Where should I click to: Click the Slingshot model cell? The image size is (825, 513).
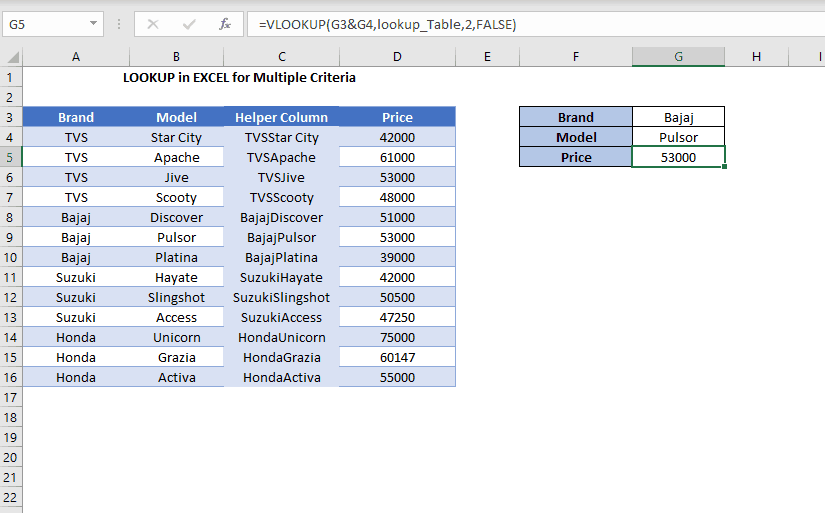click(176, 297)
